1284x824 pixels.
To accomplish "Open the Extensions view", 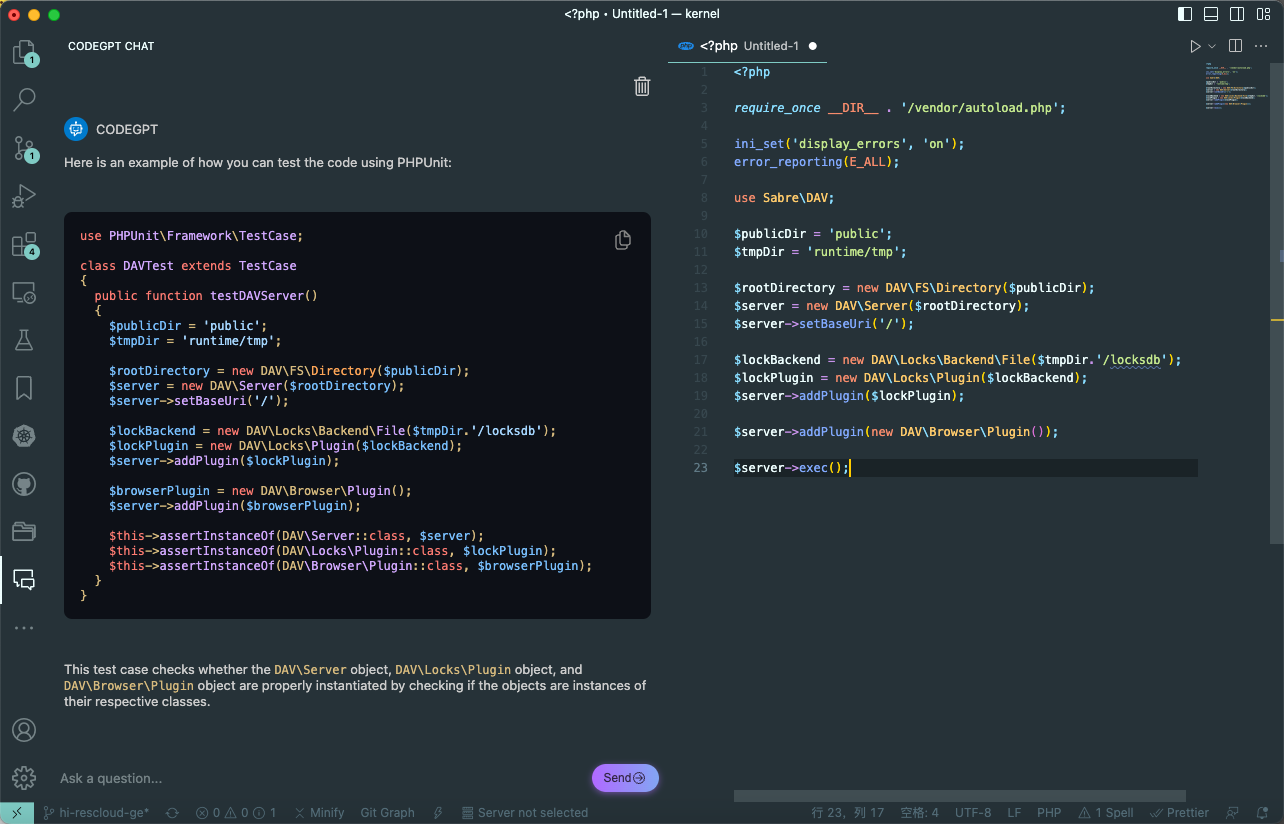I will click(x=24, y=245).
